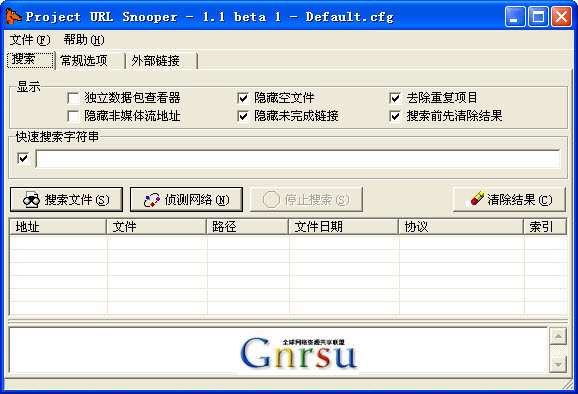Click the network icon on 侦测网络 button

(x=152, y=200)
